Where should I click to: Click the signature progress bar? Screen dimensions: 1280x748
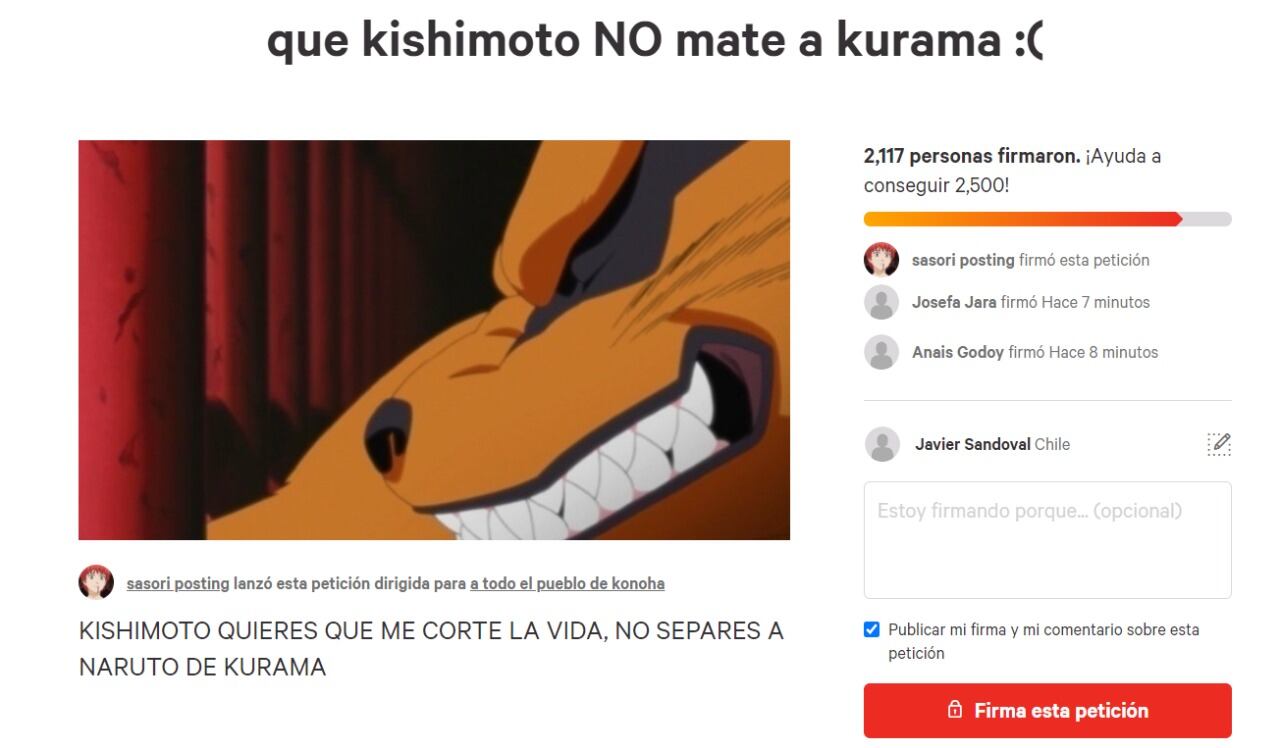(1047, 219)
